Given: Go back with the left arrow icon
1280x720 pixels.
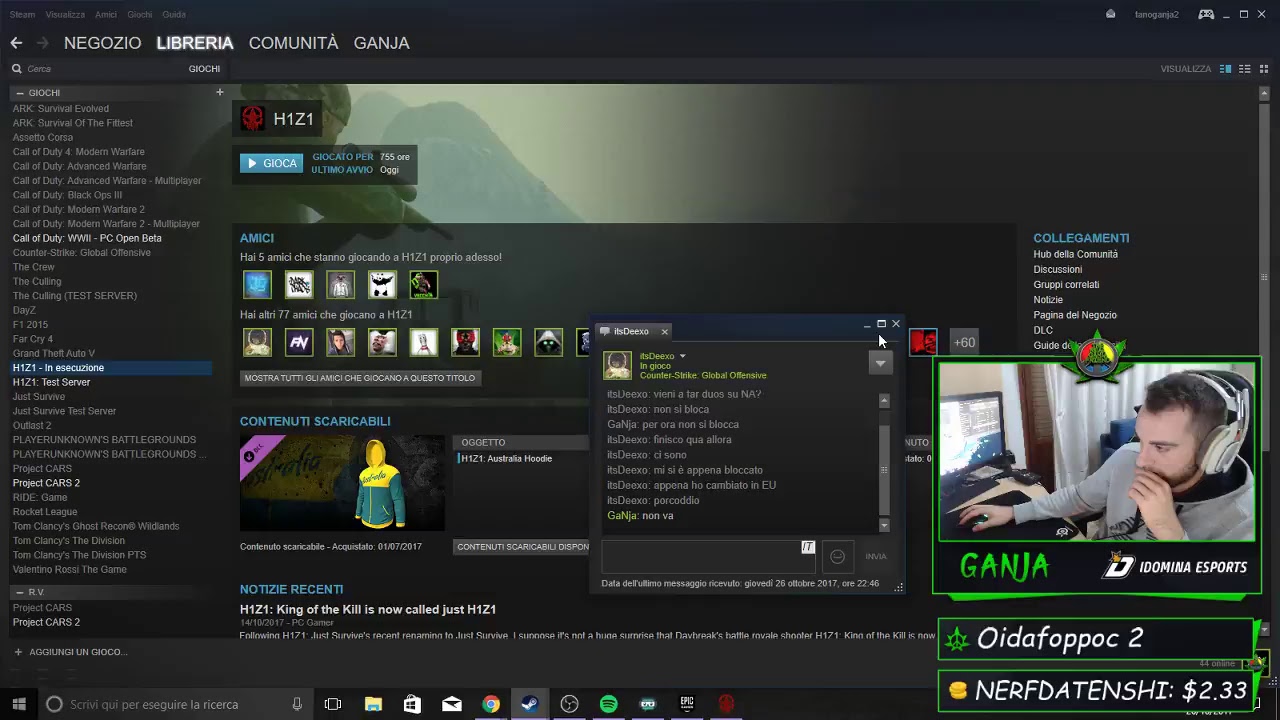Looking at the screenshot, I should coord(16,43).
